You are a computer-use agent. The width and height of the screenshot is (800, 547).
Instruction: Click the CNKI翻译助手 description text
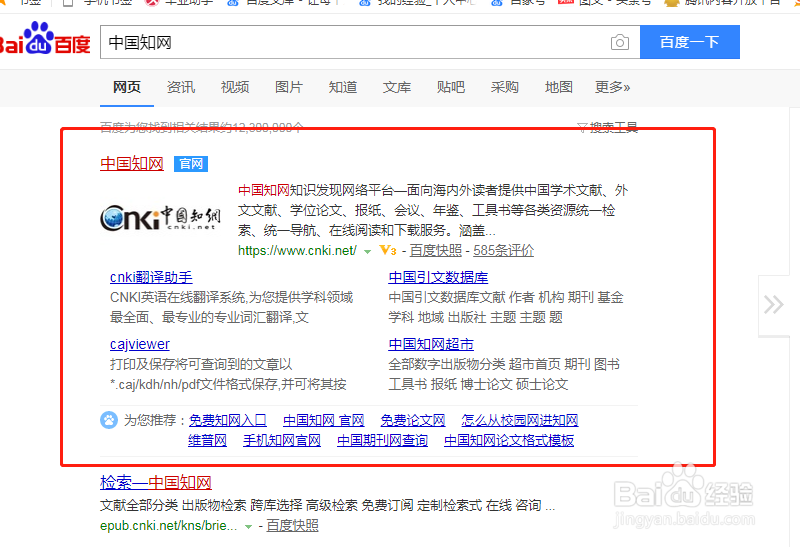pyautogui.click(x=232, y=307)
